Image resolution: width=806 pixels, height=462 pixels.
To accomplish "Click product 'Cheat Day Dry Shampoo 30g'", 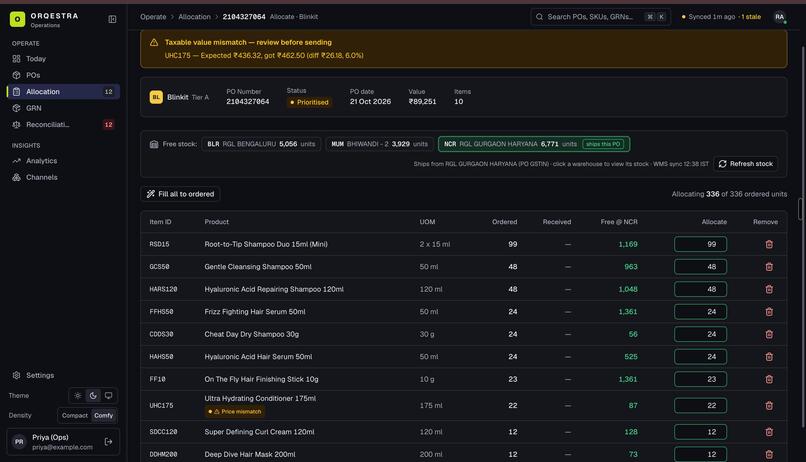I will click(251, 334).
